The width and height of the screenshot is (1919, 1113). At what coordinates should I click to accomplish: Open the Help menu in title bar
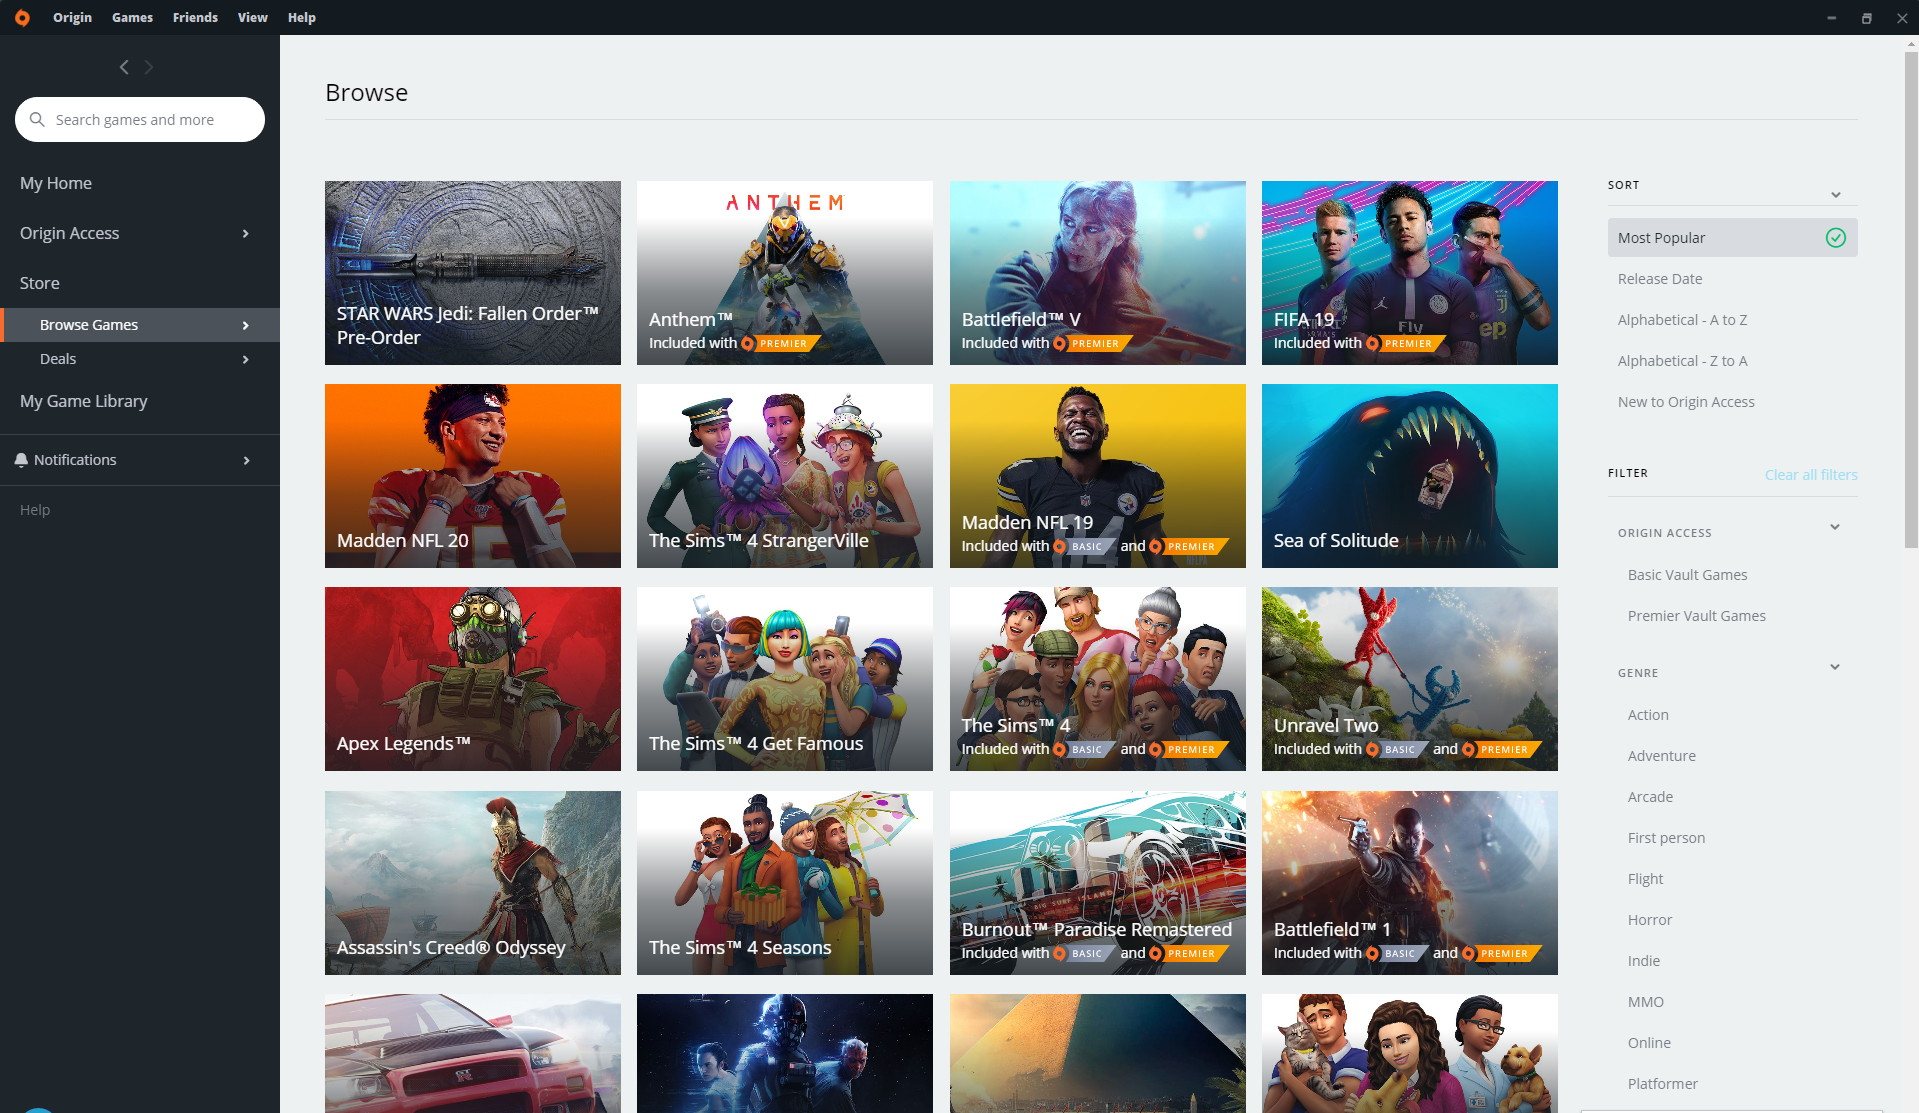[301, 17]
